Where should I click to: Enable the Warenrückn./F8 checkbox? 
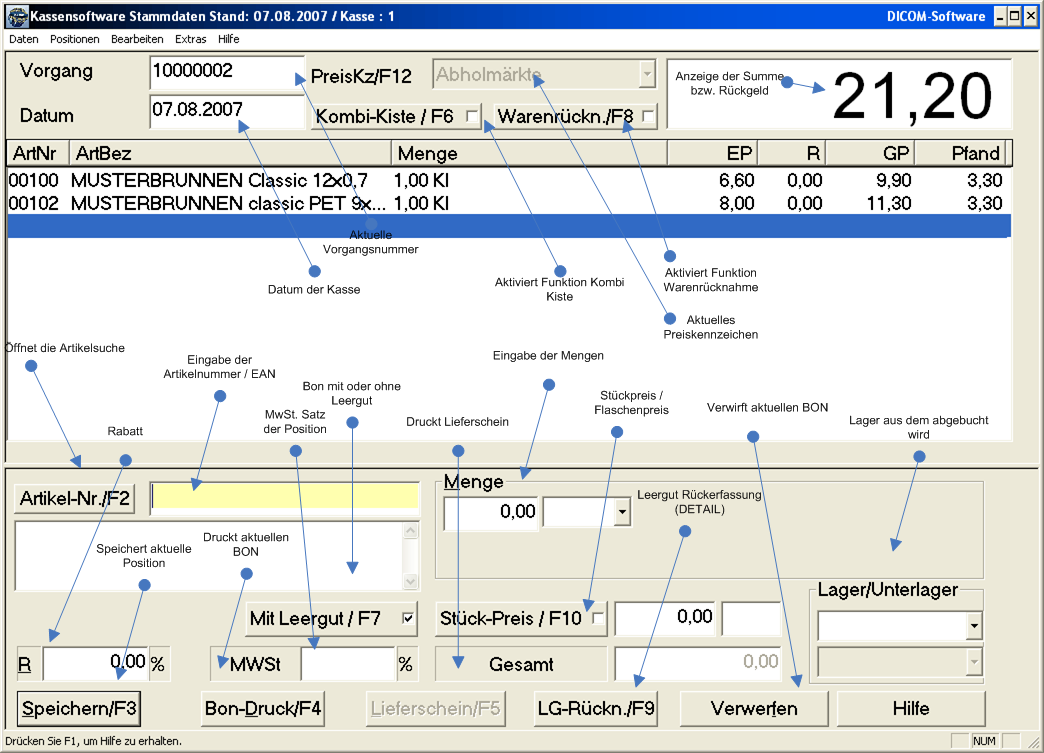click(648, 117)
